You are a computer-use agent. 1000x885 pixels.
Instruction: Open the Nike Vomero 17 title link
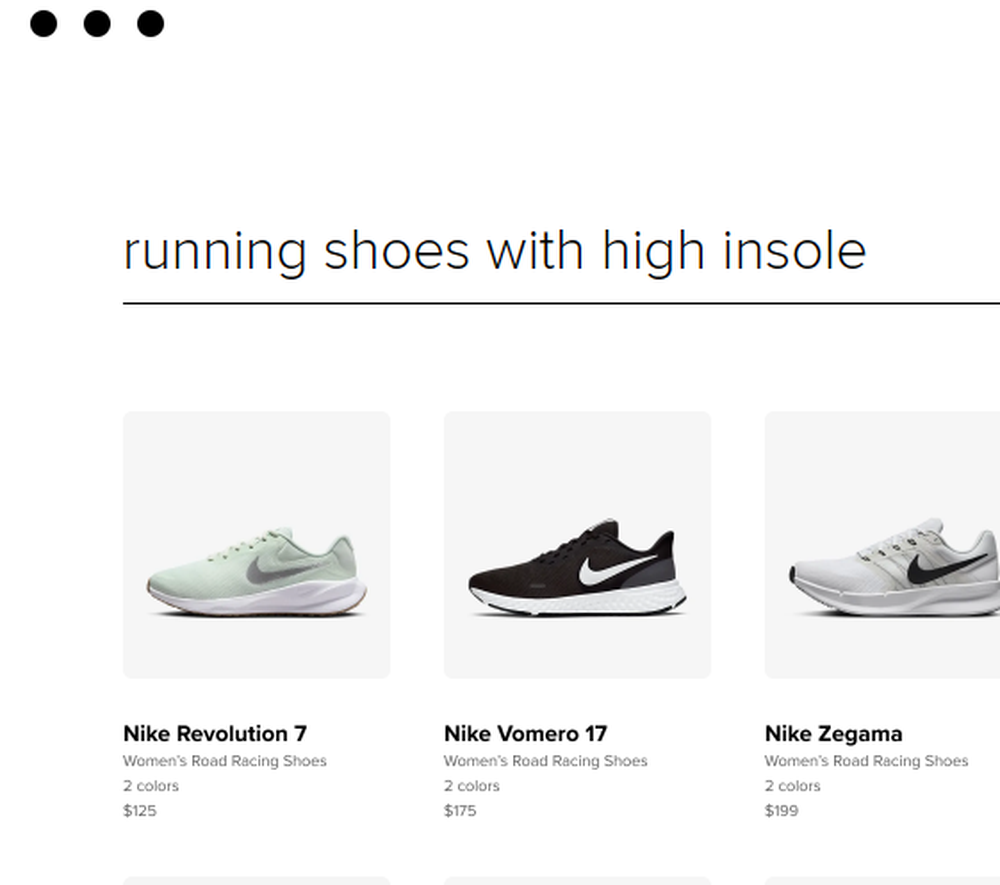[x=526, y=734]
